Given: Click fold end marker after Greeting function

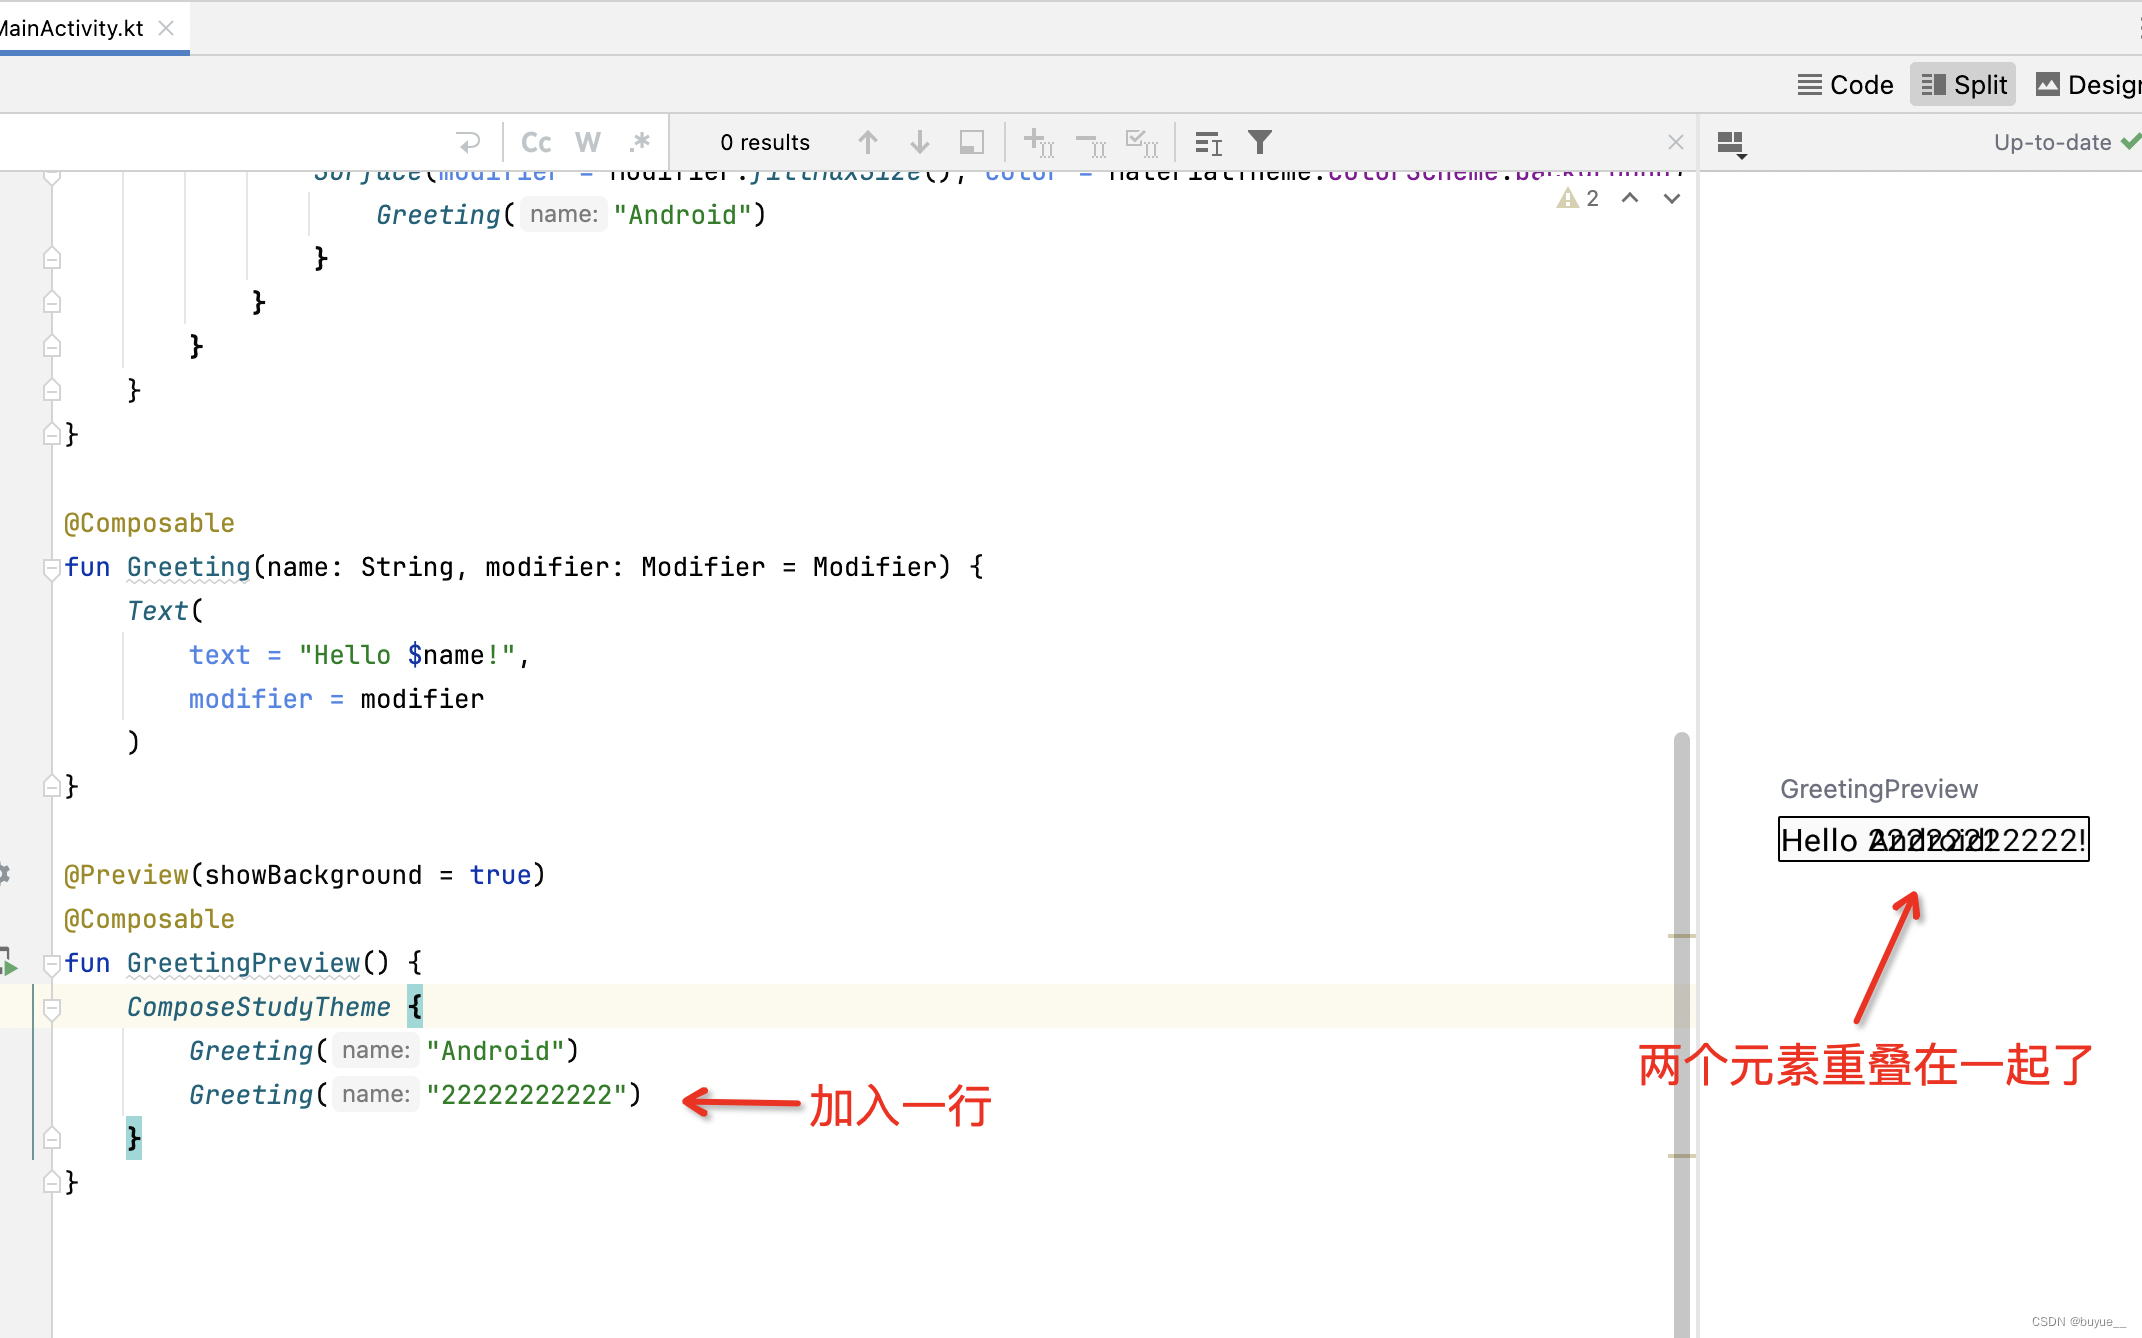Looking at the screenshot, I should click(52, 787).
